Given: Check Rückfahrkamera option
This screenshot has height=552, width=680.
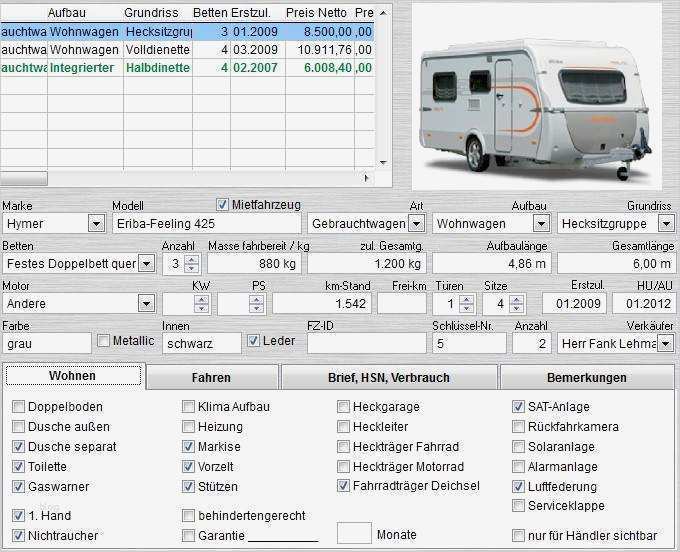Looking at the screenshot, I should 518,427.
